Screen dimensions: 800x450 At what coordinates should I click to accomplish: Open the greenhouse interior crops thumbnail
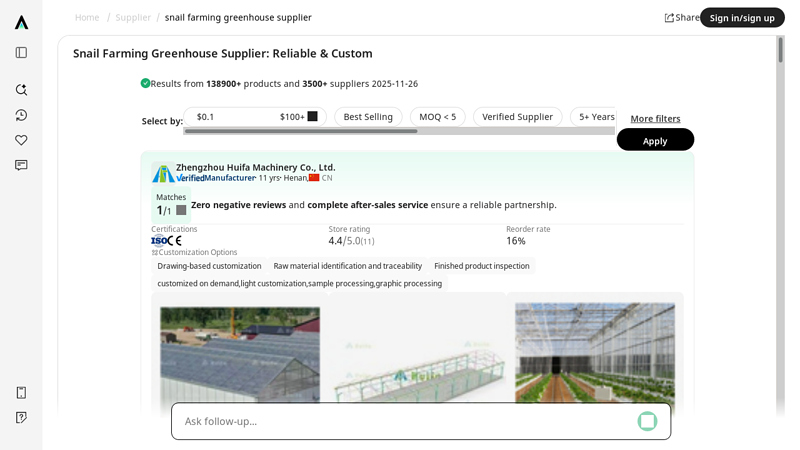point(595,353)
